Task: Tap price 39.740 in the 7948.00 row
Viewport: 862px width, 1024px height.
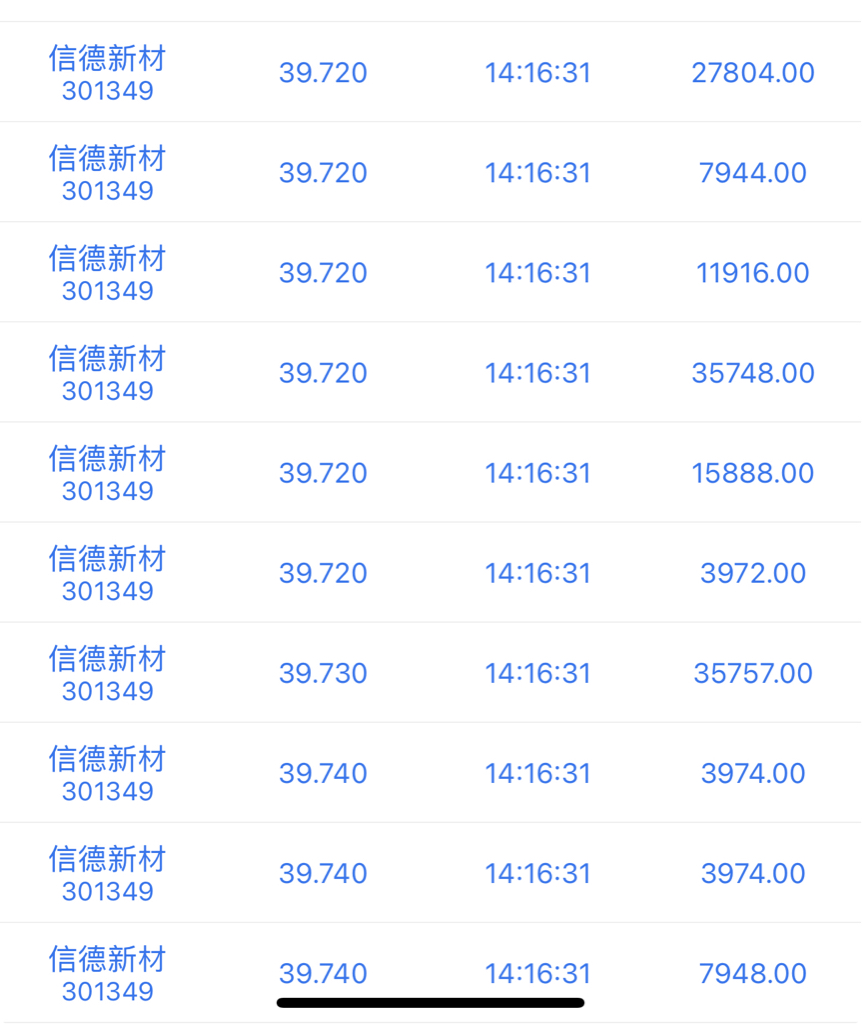Action: point(323,974)
